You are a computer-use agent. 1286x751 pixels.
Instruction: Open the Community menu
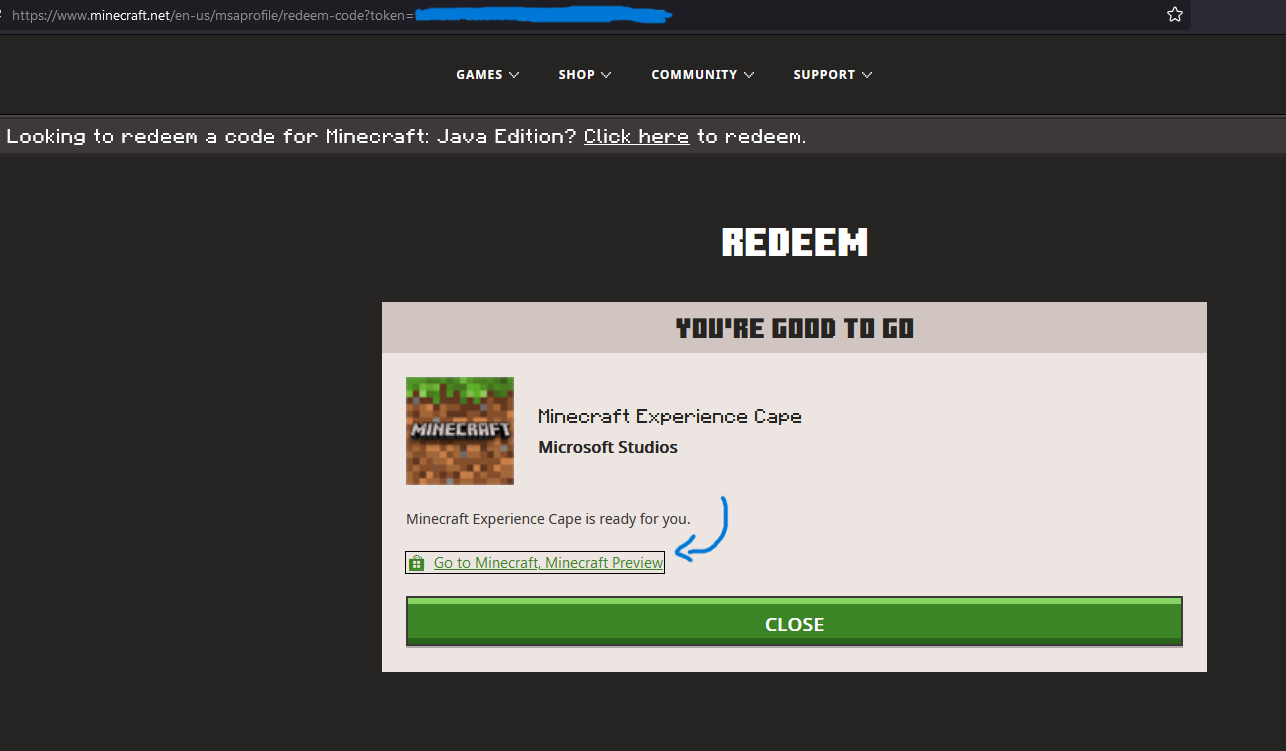click(703, 75)
